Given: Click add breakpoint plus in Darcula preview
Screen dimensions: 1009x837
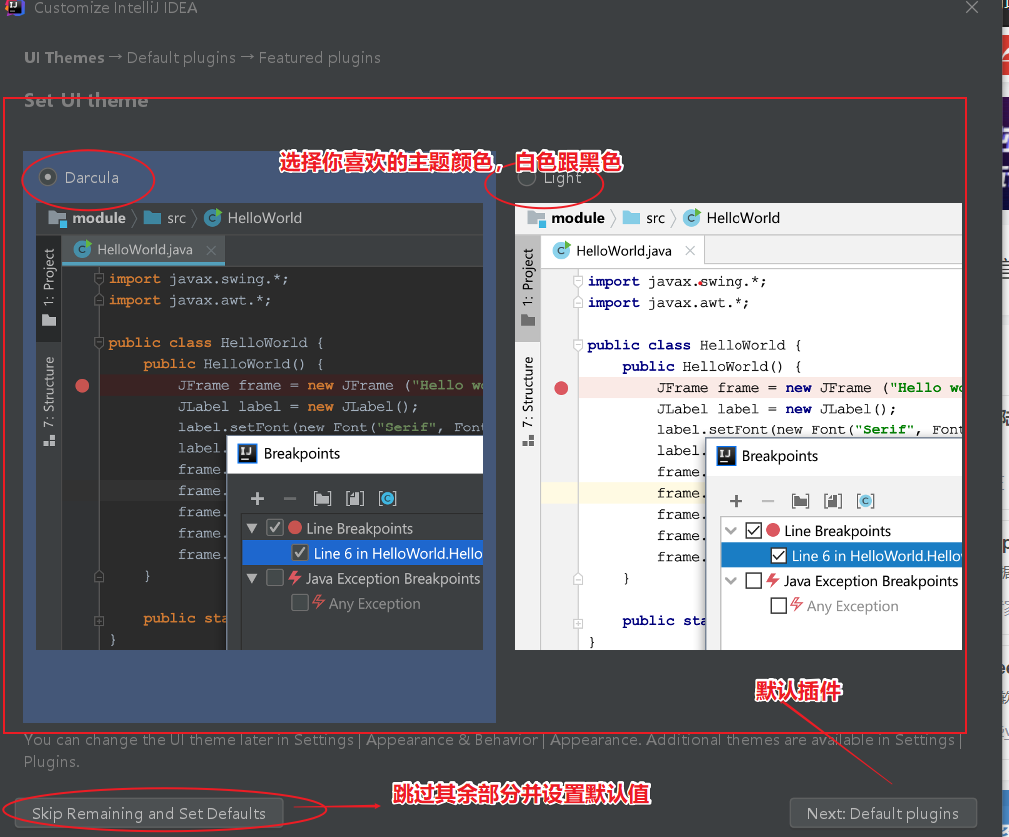Looking at the screenshot, I should (x=257, y=499).
